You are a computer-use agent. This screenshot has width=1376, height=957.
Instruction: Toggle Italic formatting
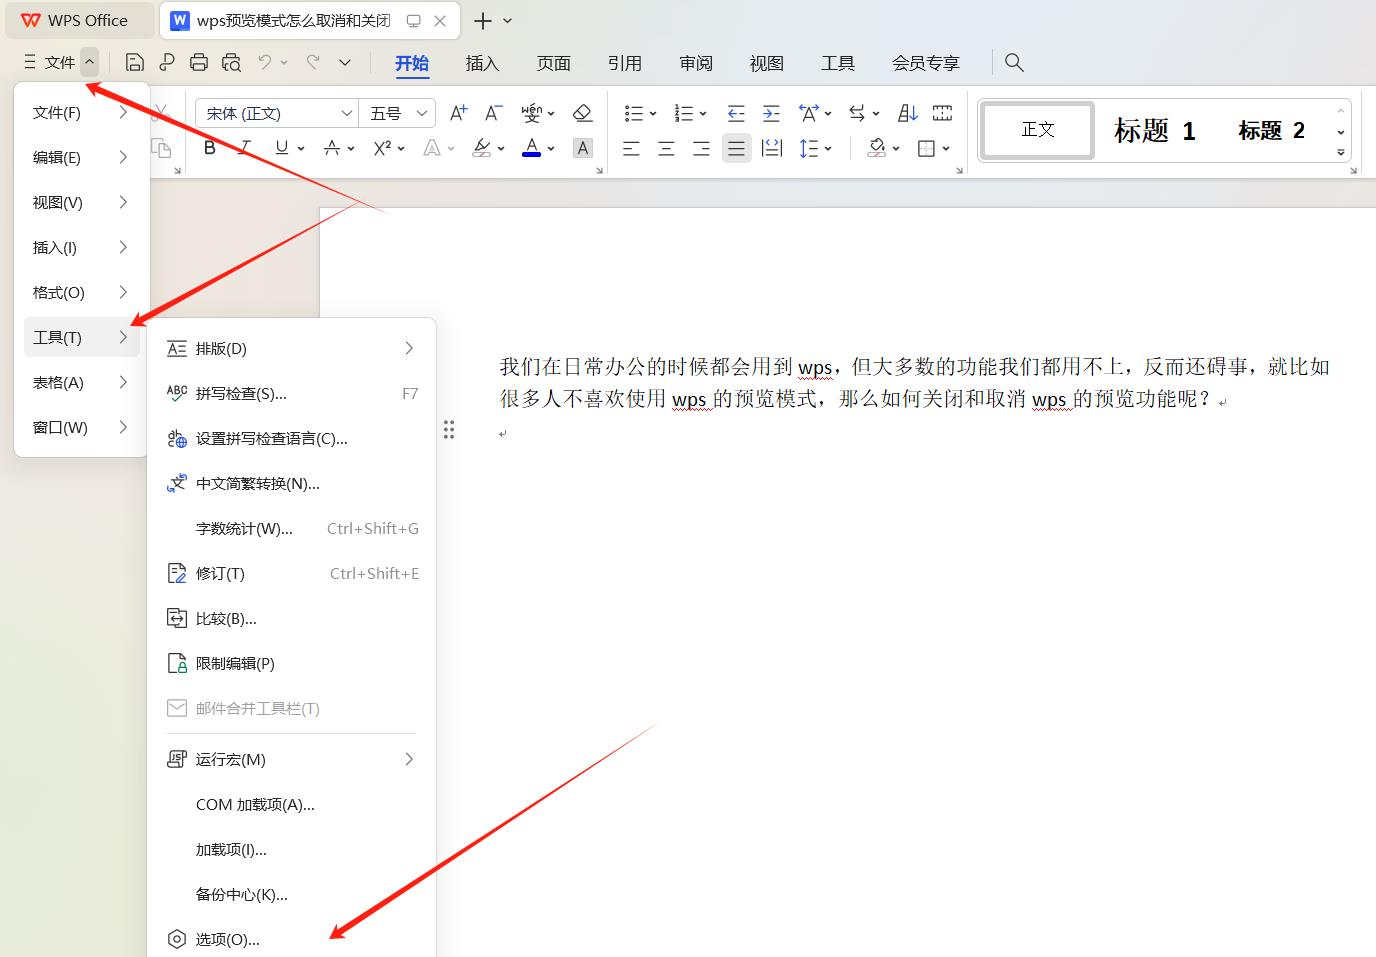click(244, 148)
